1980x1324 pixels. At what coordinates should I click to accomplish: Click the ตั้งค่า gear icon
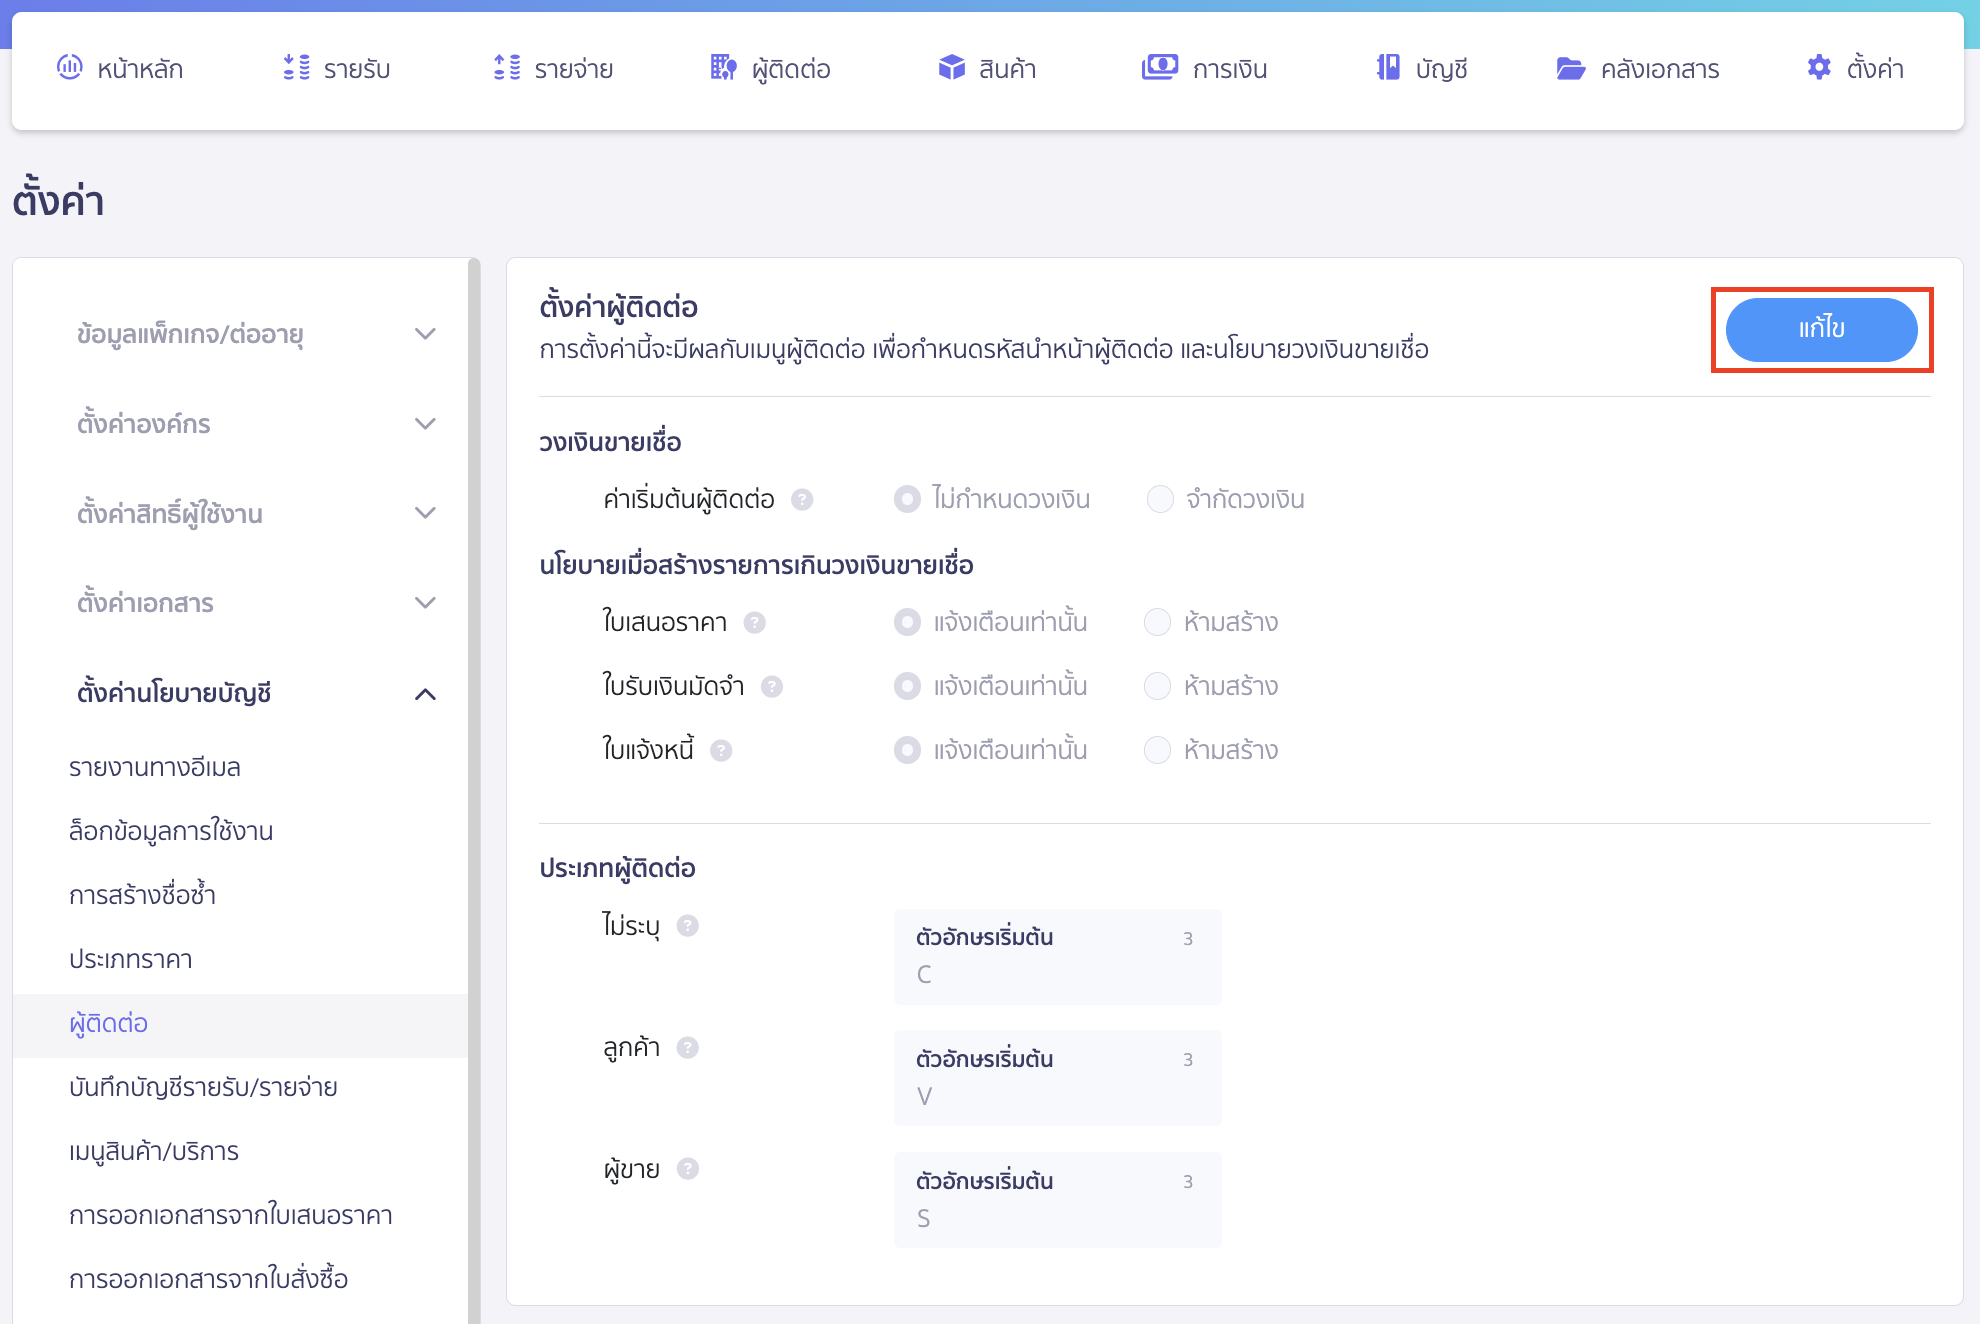(x=1820, y=68)
